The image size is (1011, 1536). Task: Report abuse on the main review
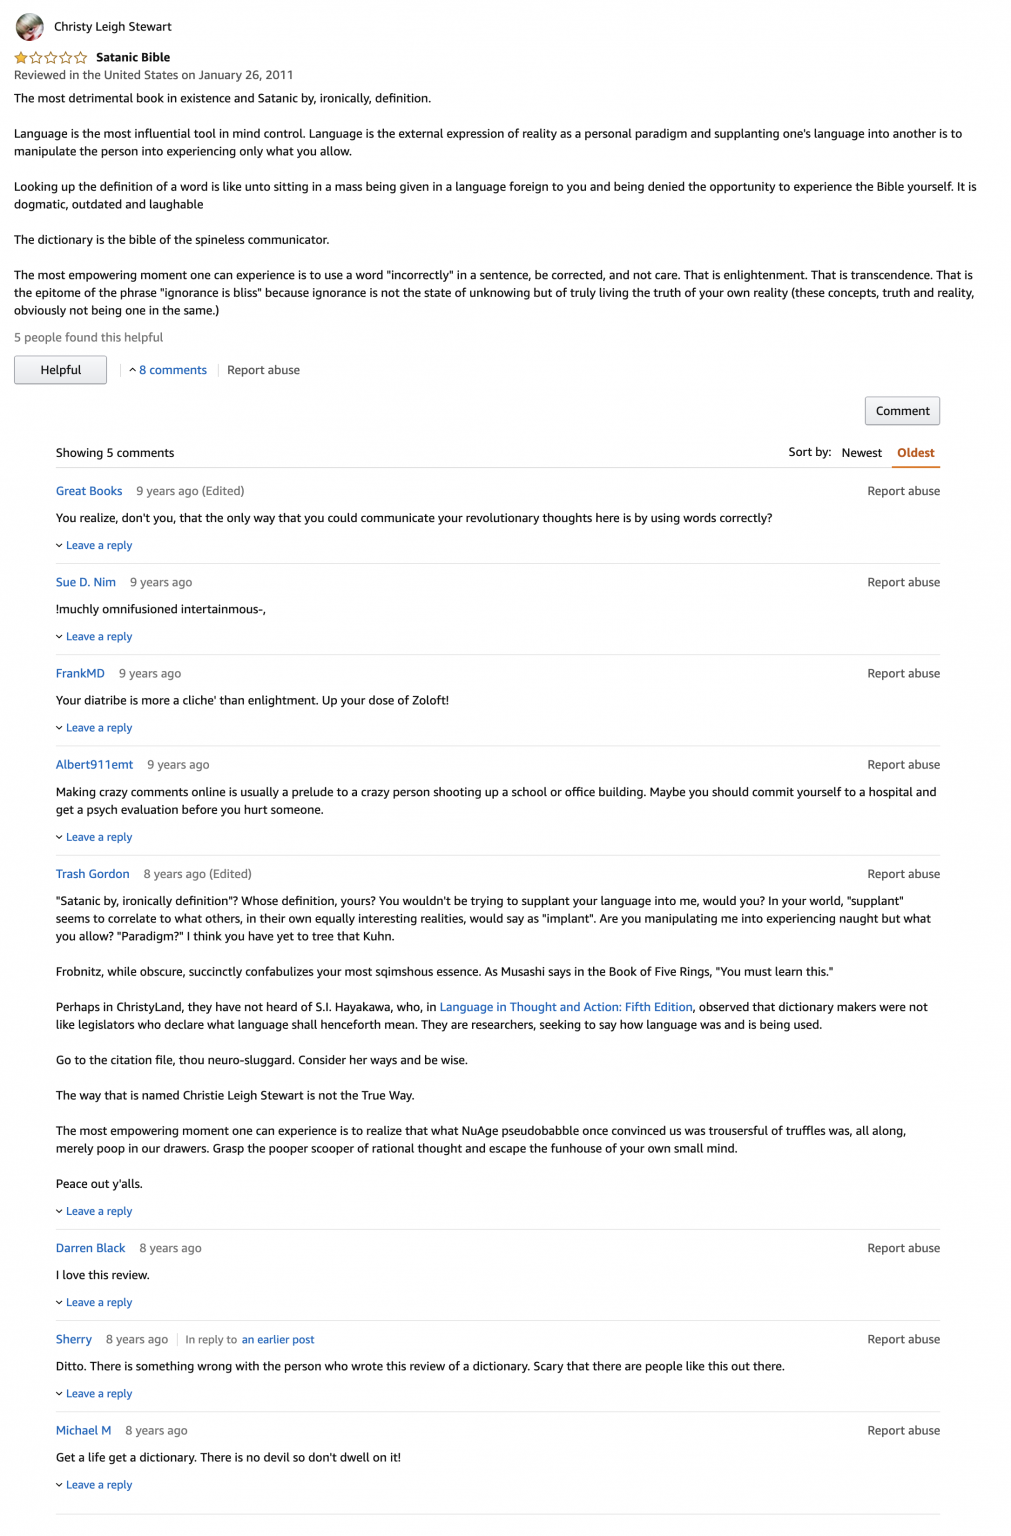coord(263,370)
